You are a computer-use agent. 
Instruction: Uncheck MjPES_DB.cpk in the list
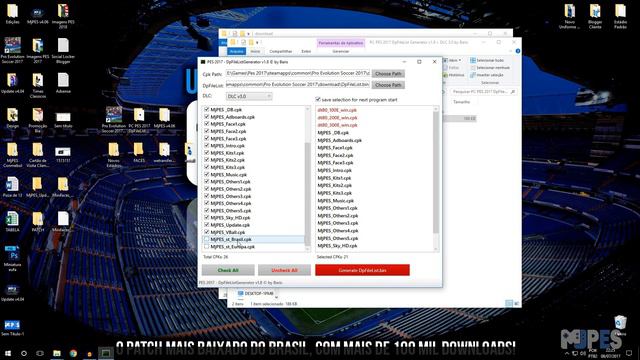pos(207,109)
